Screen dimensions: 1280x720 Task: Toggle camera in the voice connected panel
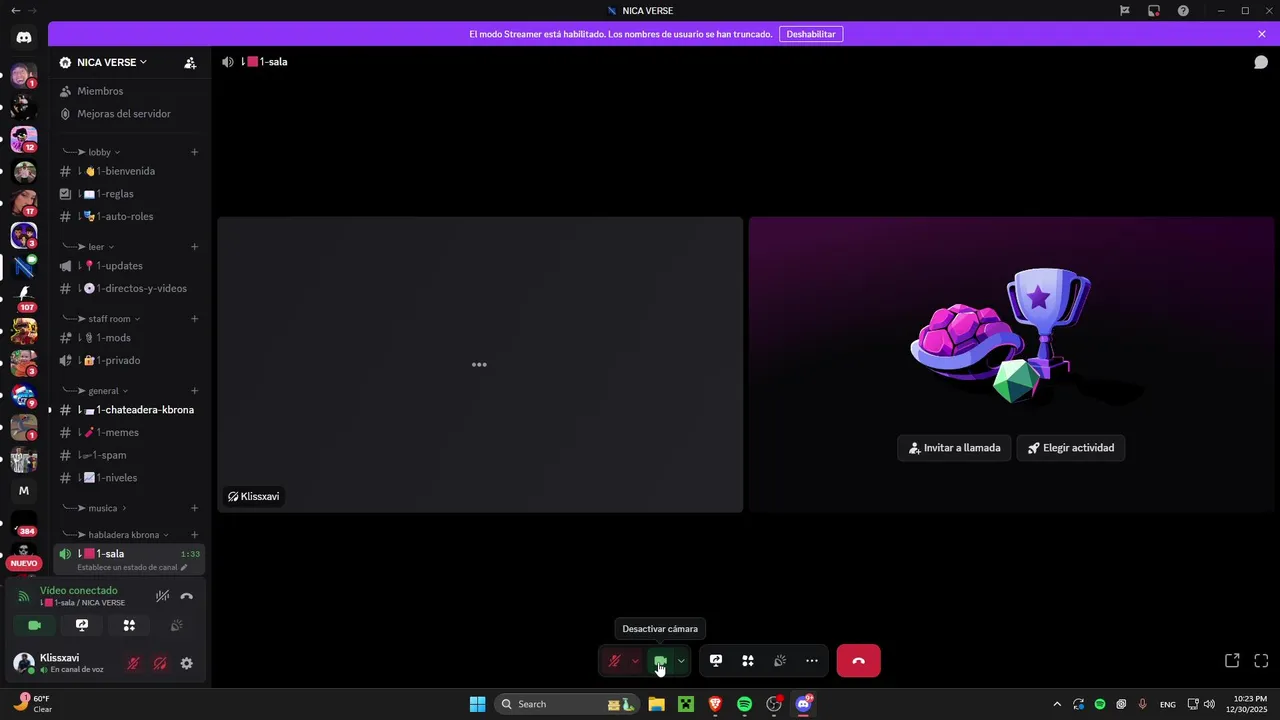[34, 625]
